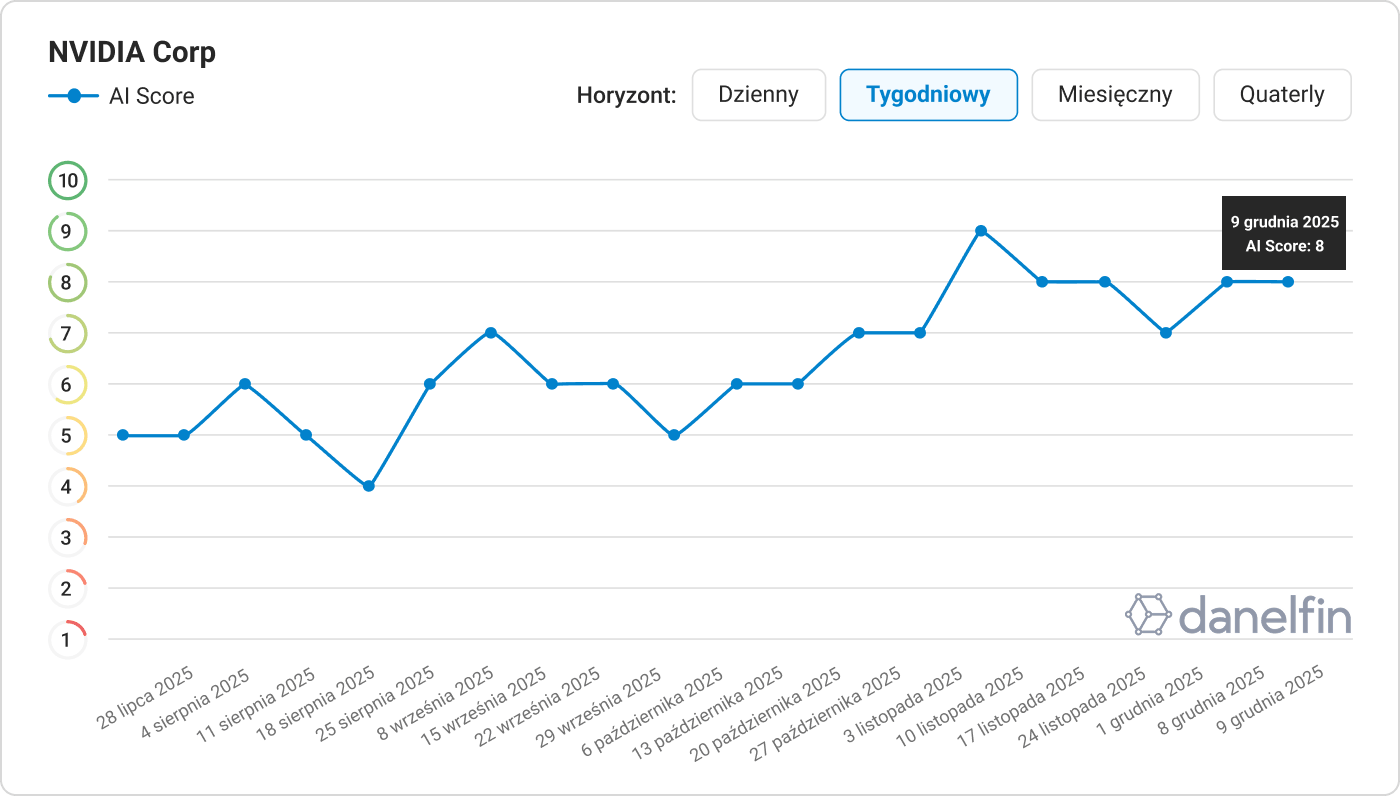The height and width of the screenshot is (796, 1400).
Task: Click the score 10 circle icon
Action: [x=68, y=181]
